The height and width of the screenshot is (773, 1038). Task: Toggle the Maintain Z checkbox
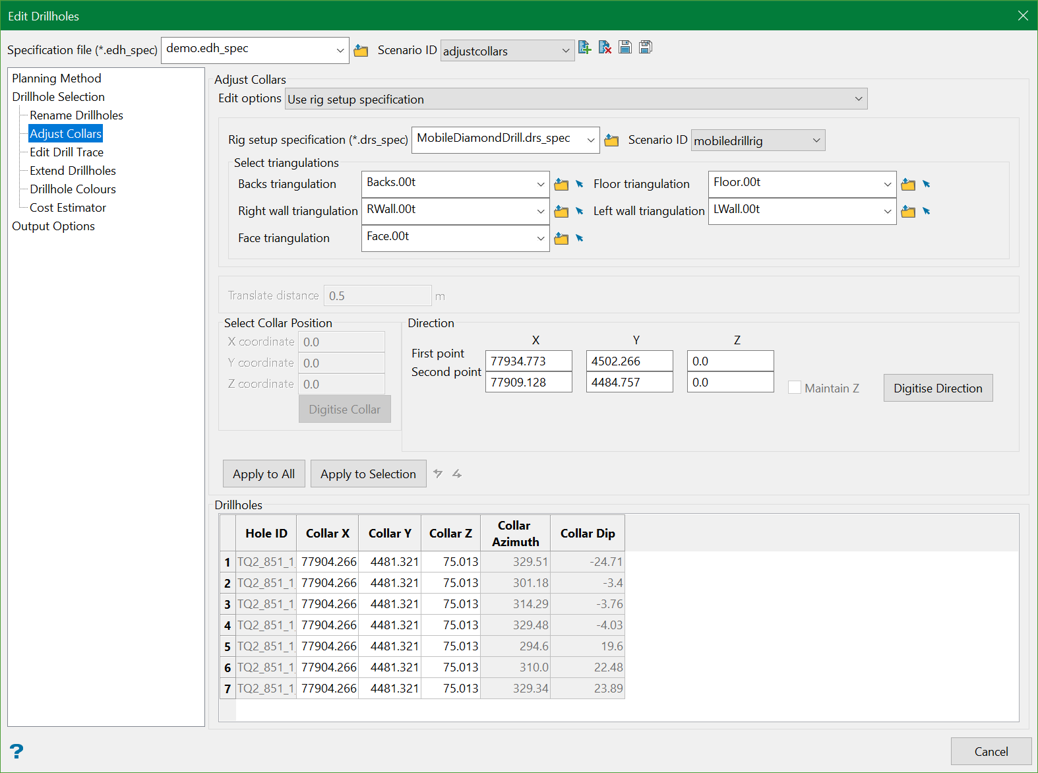[794, 388]
